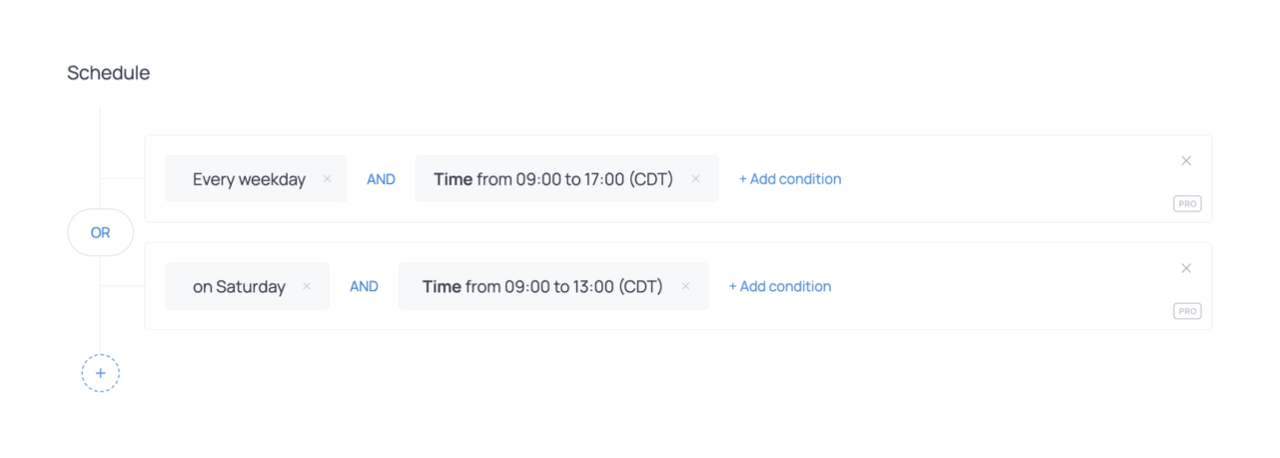The width and height of the screenshot is (1280, 458).
Task: Remove the on Saturday condition chip
Action: pos(307,286)
